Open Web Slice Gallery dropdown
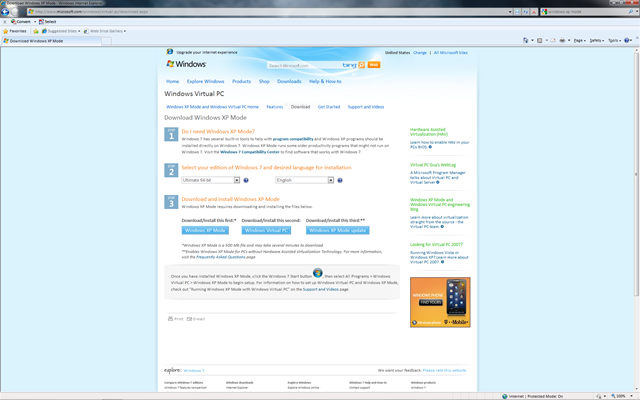 [x=104, y=31]
